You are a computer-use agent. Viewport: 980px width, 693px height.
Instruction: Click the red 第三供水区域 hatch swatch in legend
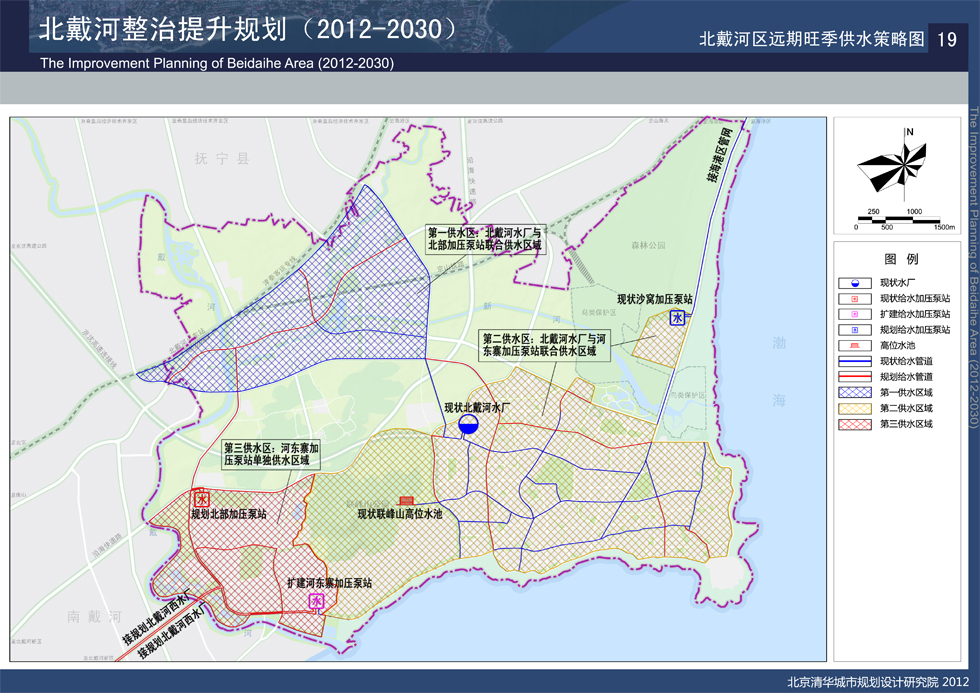[x=856, y=425]
